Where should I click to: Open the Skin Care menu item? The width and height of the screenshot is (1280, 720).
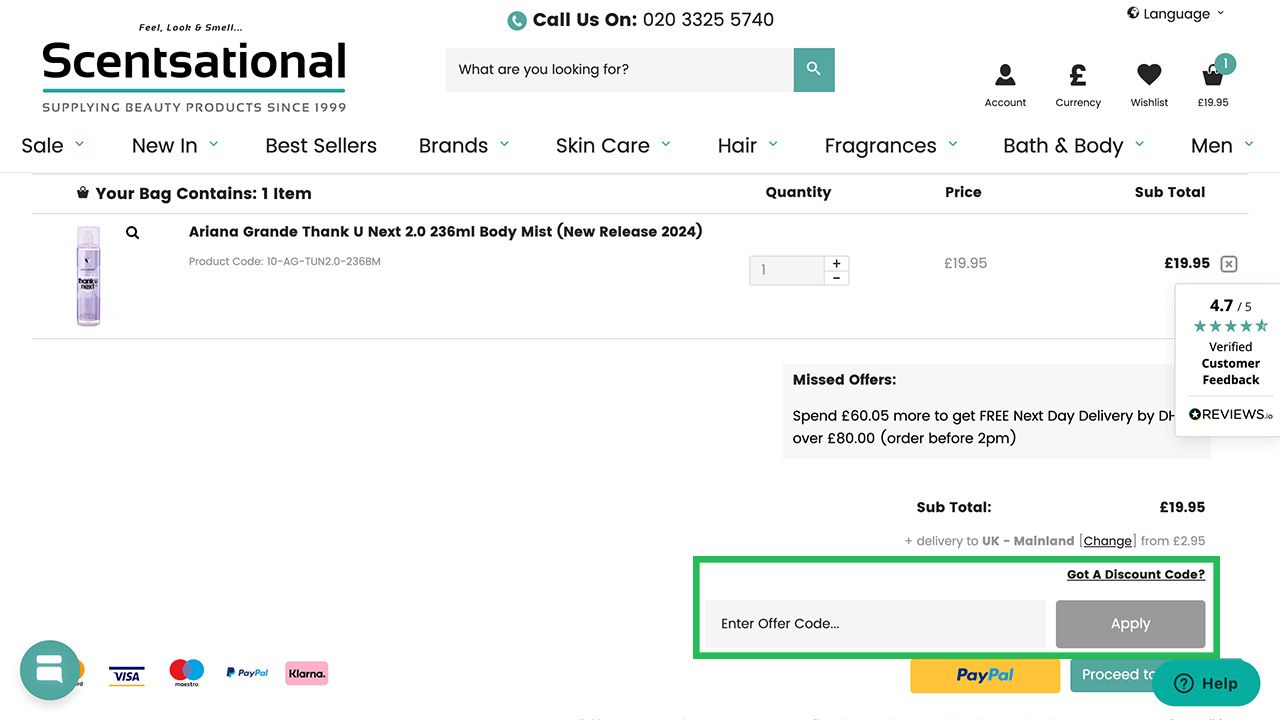click(603, 146)
